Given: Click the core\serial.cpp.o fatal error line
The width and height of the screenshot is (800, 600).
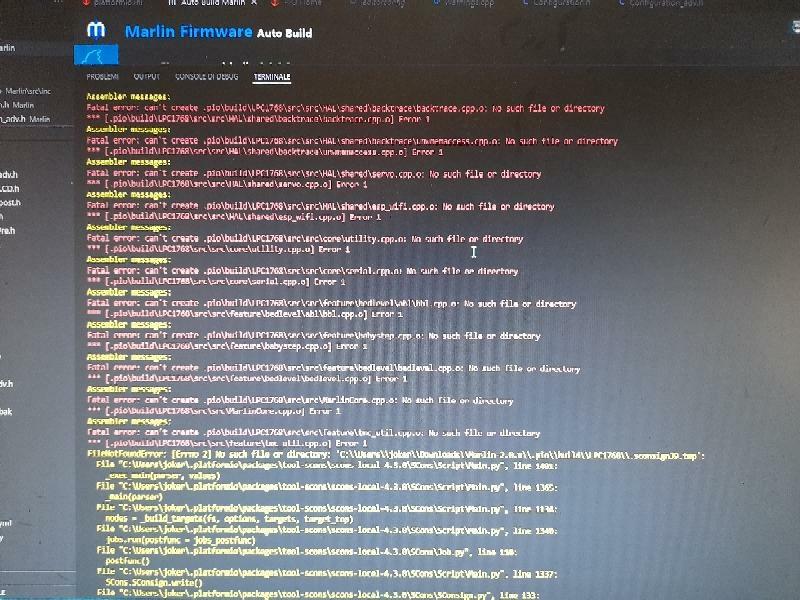Looking at the screenshot, I should point(302,271).
